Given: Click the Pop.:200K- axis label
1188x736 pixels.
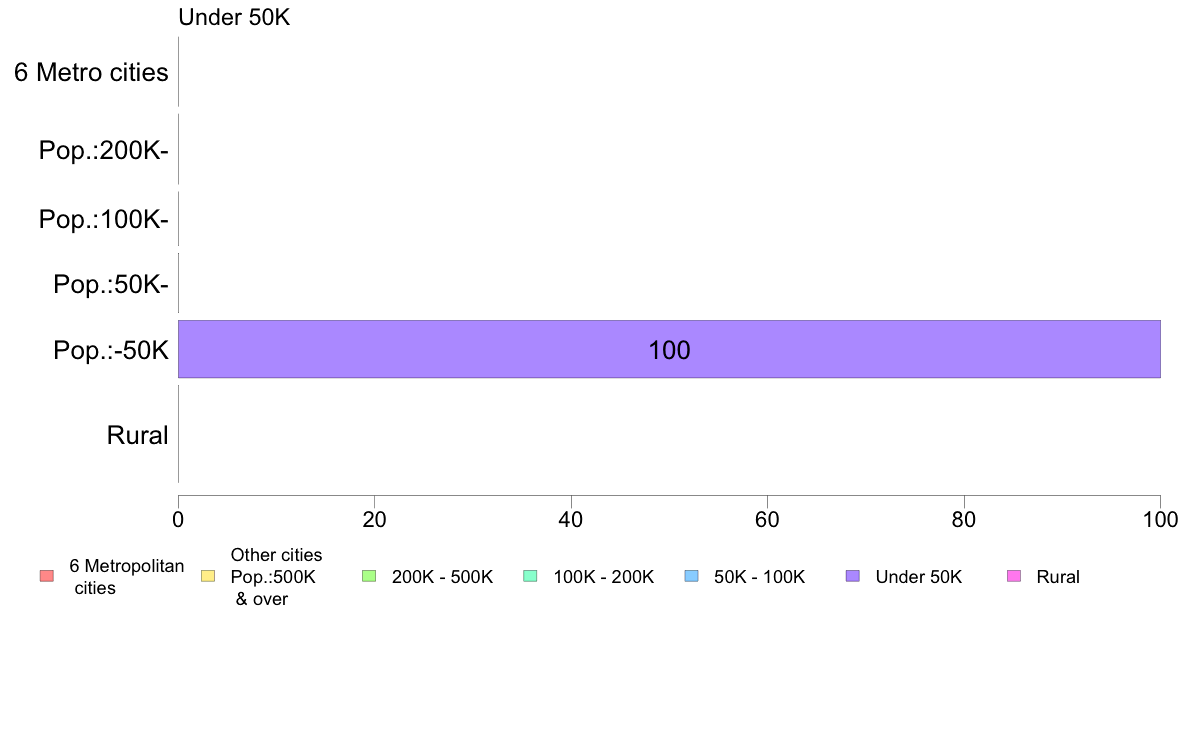Looking at the screenshot, I should pyautogui.click(x=103, y=150).
